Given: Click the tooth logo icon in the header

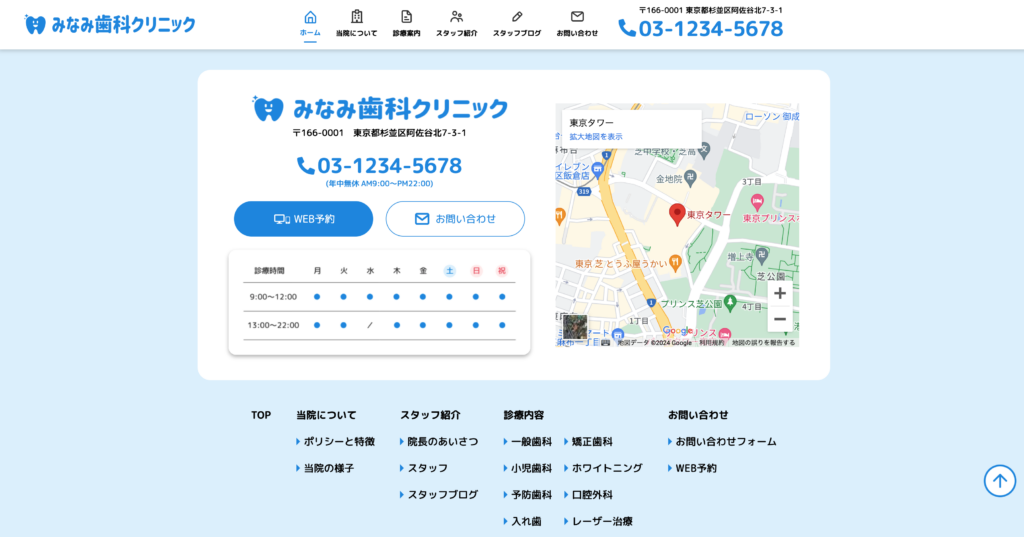Looking at the screenshot, I should pyautogui.click(x=35, y=25).
